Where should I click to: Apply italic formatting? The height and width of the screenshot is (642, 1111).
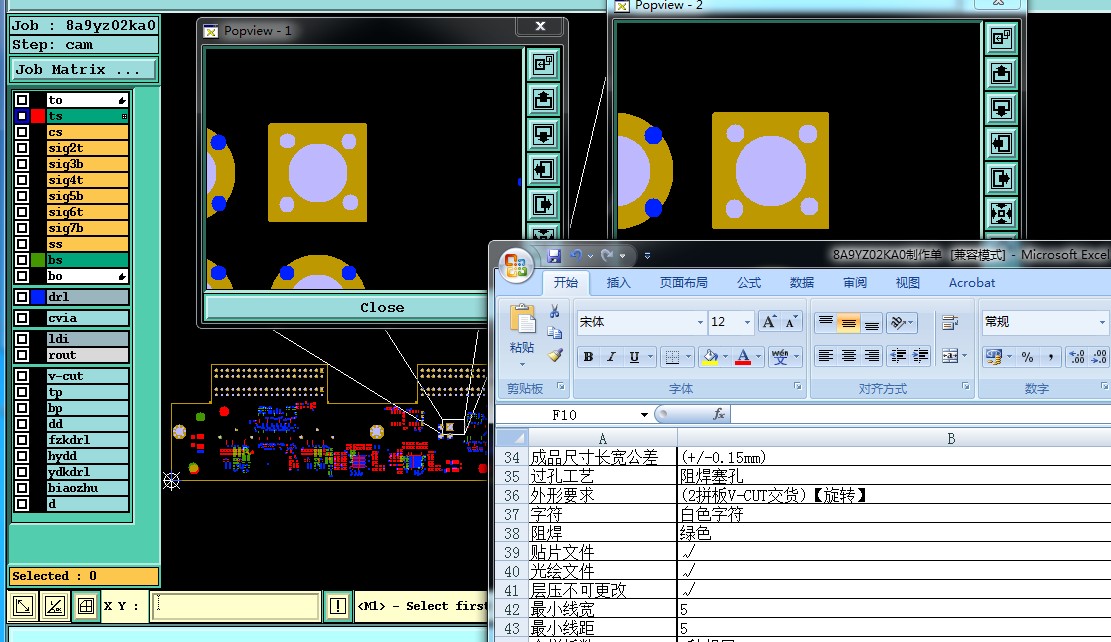coord(611,357)
